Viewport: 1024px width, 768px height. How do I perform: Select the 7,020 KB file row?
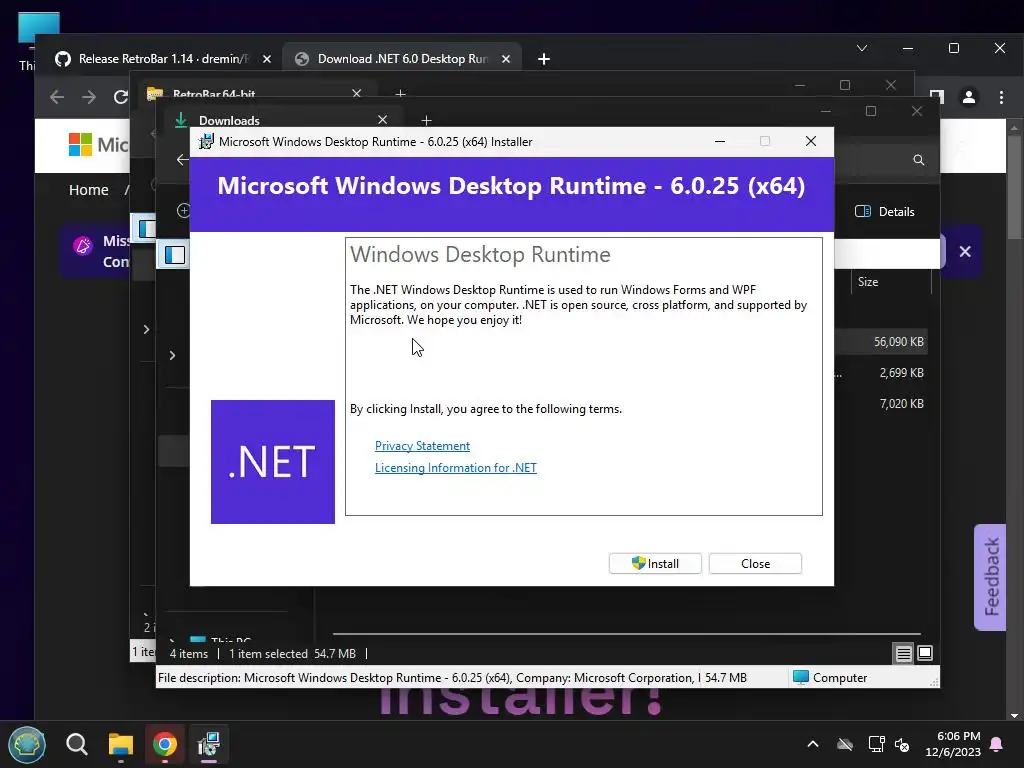click(x=881, y=404)
